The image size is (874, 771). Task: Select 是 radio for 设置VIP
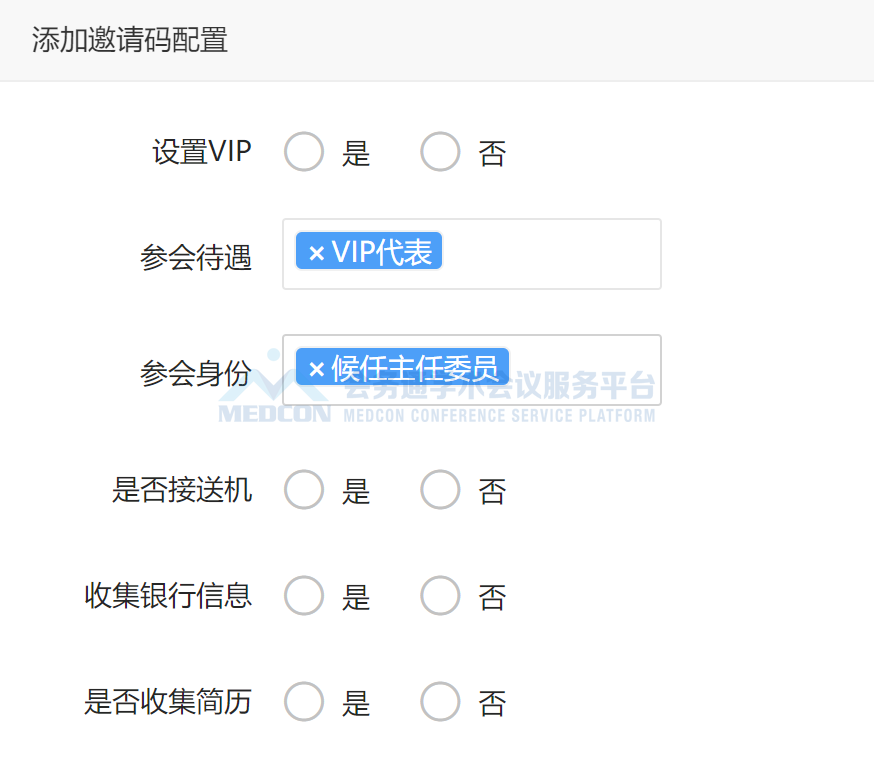[304, 152]
